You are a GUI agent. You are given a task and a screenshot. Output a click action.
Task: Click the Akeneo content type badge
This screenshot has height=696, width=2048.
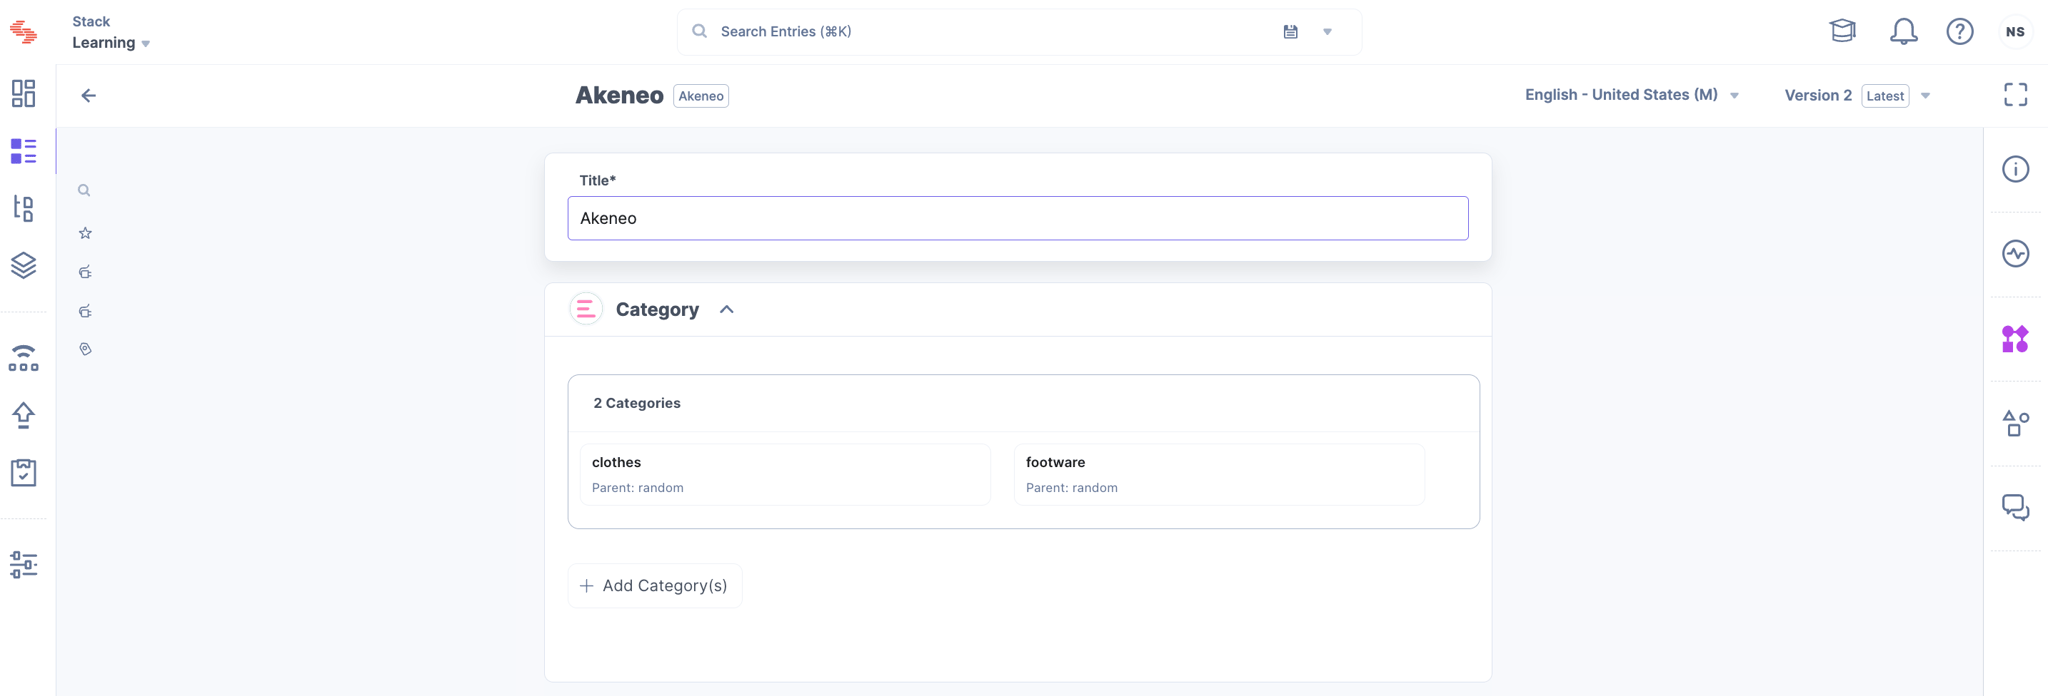701,96
